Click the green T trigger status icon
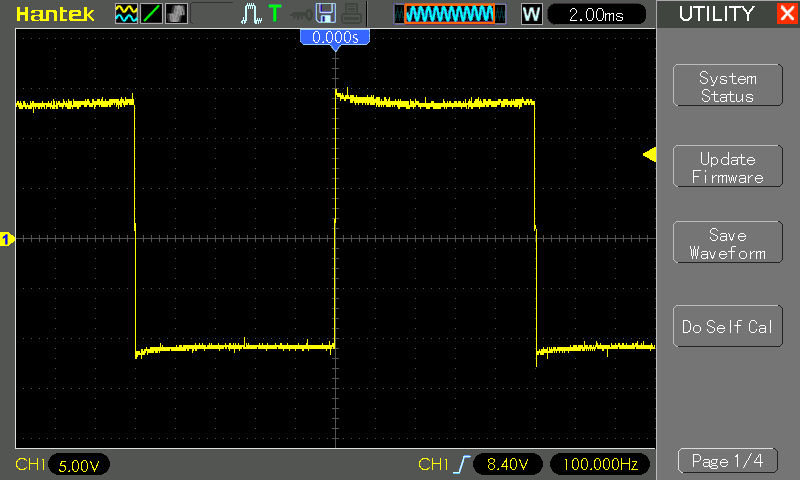This screenshot has width=800, height=480. click(275, 14)
